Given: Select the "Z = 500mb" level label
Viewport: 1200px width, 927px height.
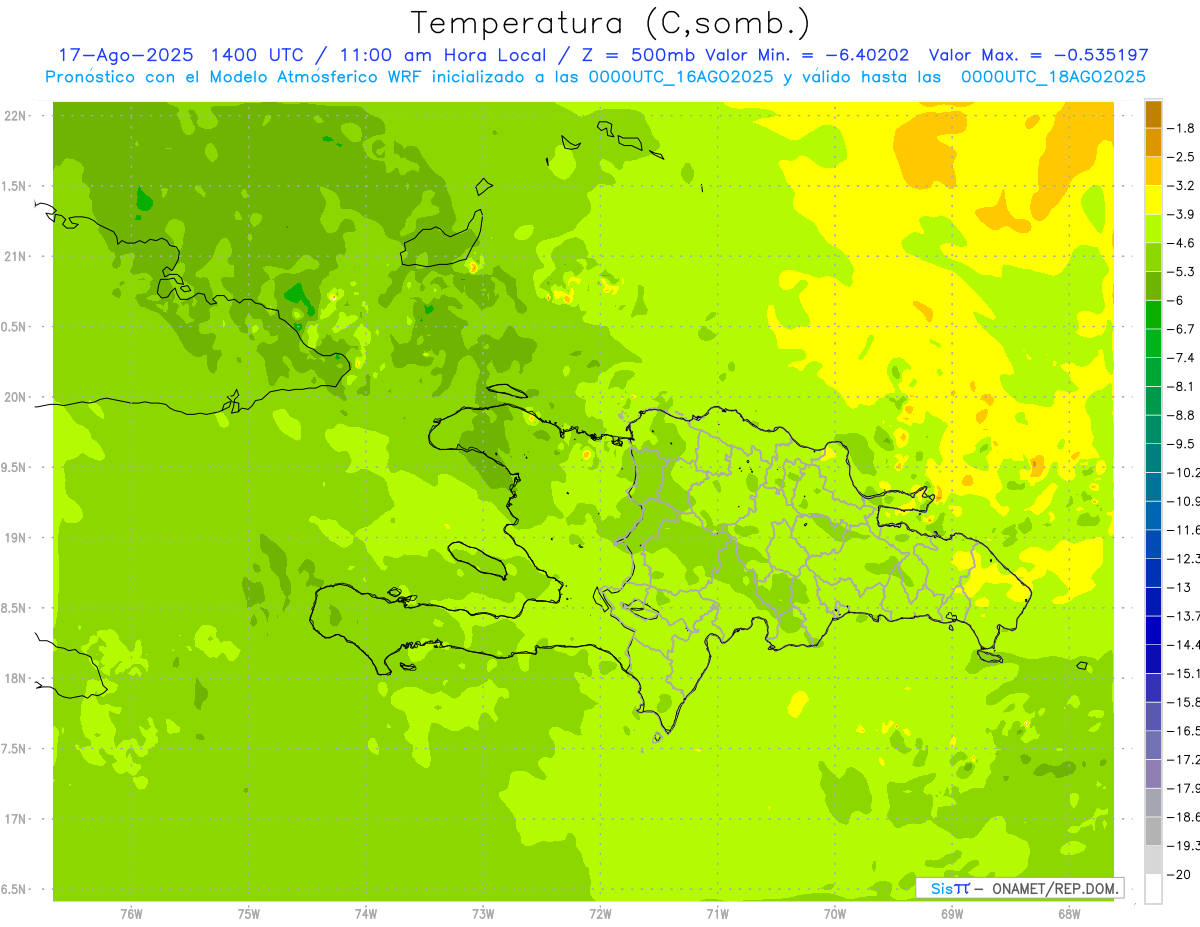Looking at the screenshot, I should click(639, 55).
